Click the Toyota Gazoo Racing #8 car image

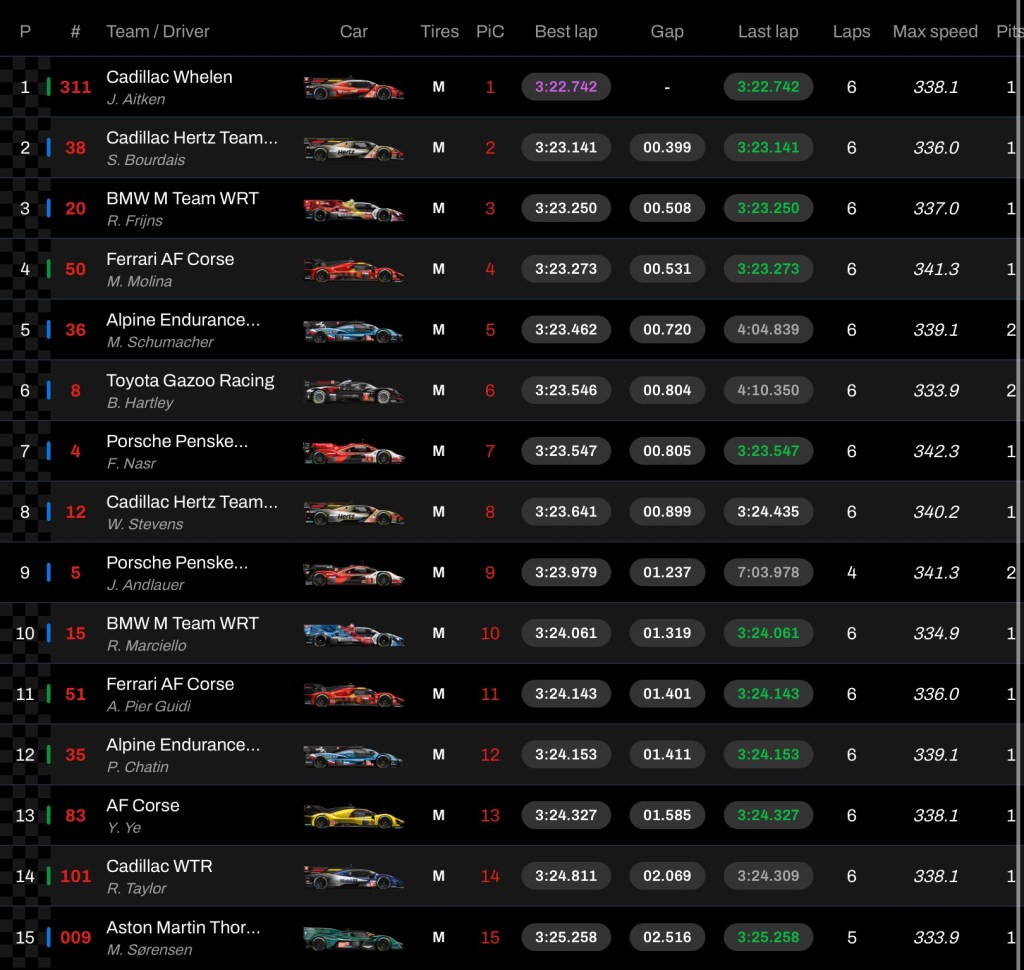pyautogui.click(x=354, y=391)
